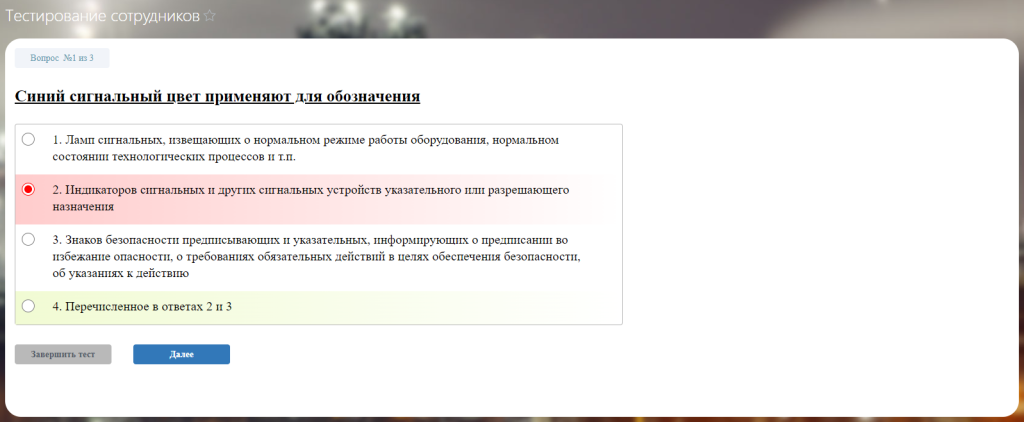Click the 'Вопрос №1 из 3' tab
Image resolution: width=1024 pixels, height=422 pixels.
(x=62, y=59)
